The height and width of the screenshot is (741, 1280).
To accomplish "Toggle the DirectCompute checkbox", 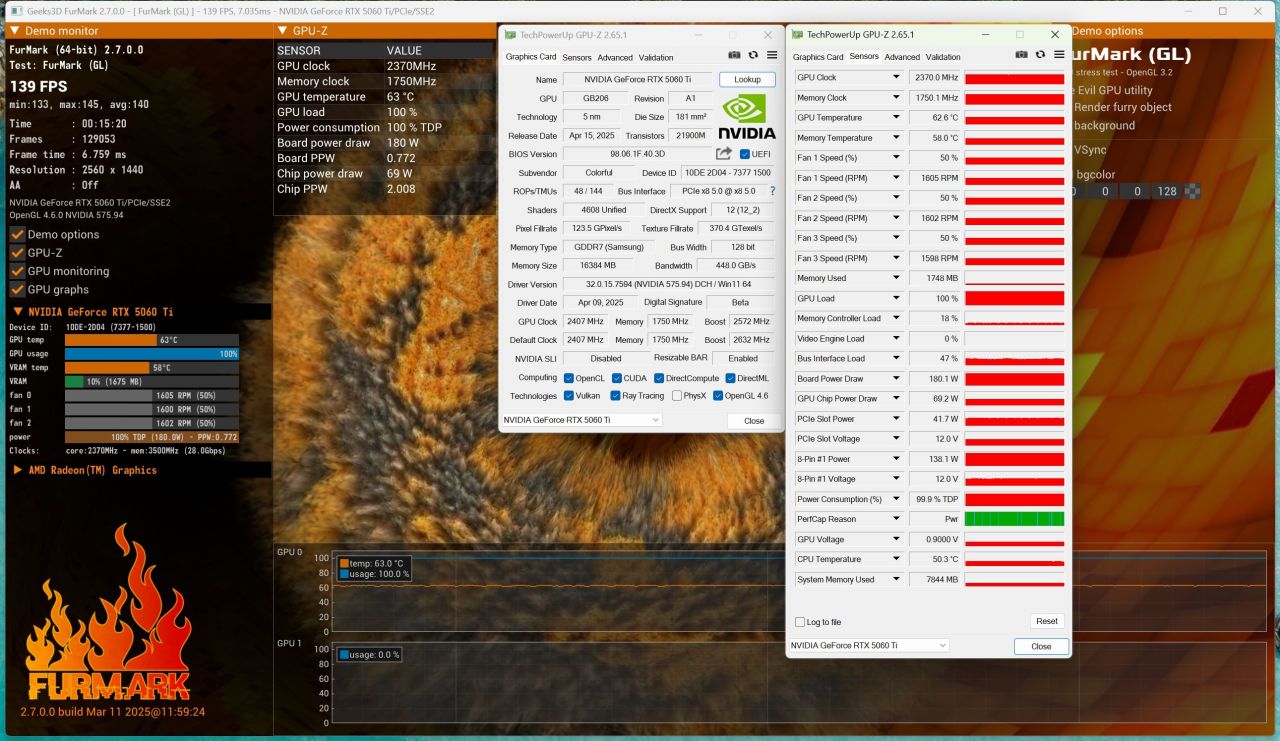I will coord(659,378).
